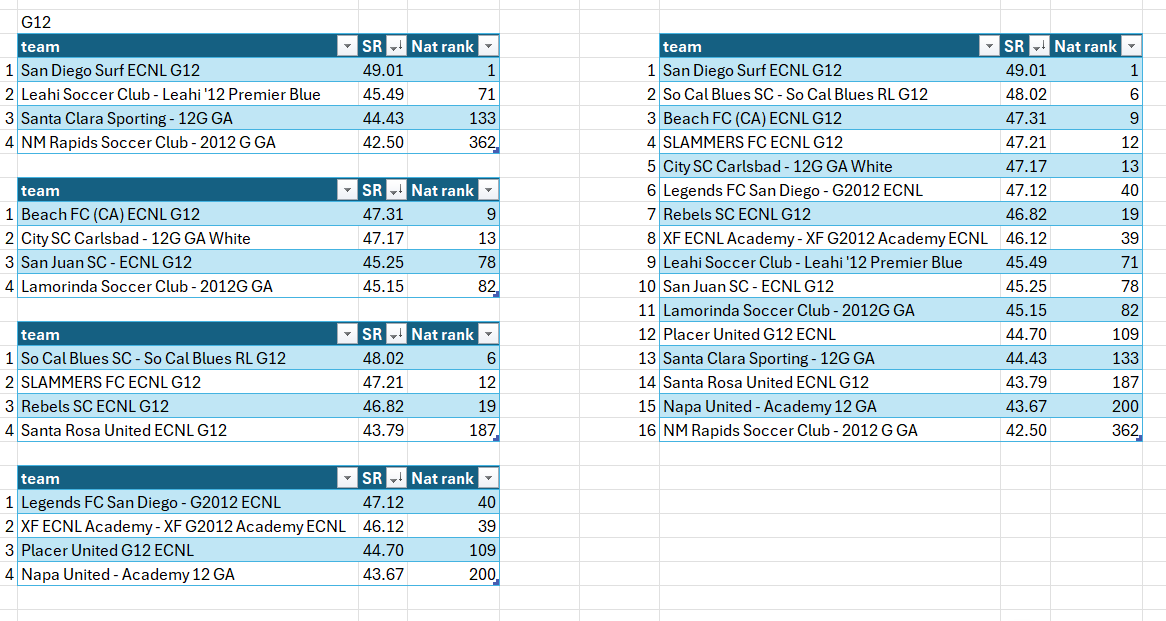The image size is (1166, 621).
Task: Click resize handle at 16-team table corner
Action: coord(1139,438)
